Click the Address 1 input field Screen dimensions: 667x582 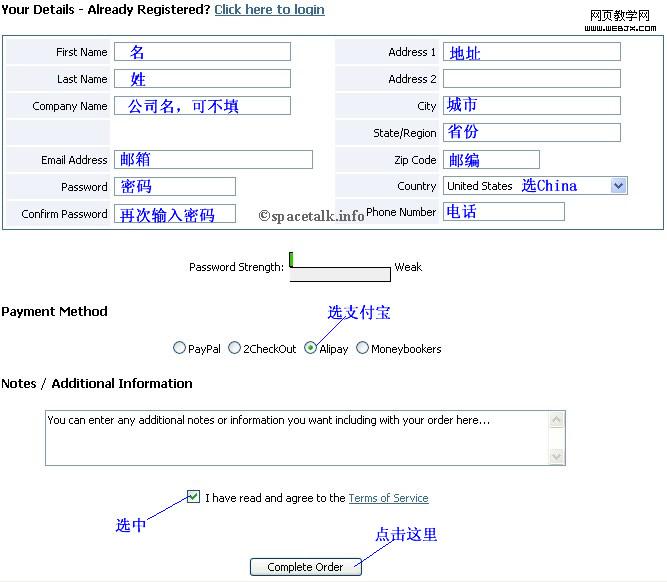click(531, 52)
